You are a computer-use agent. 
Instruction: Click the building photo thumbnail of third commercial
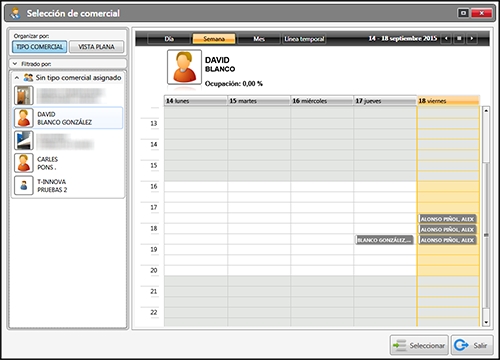point(24,140)
